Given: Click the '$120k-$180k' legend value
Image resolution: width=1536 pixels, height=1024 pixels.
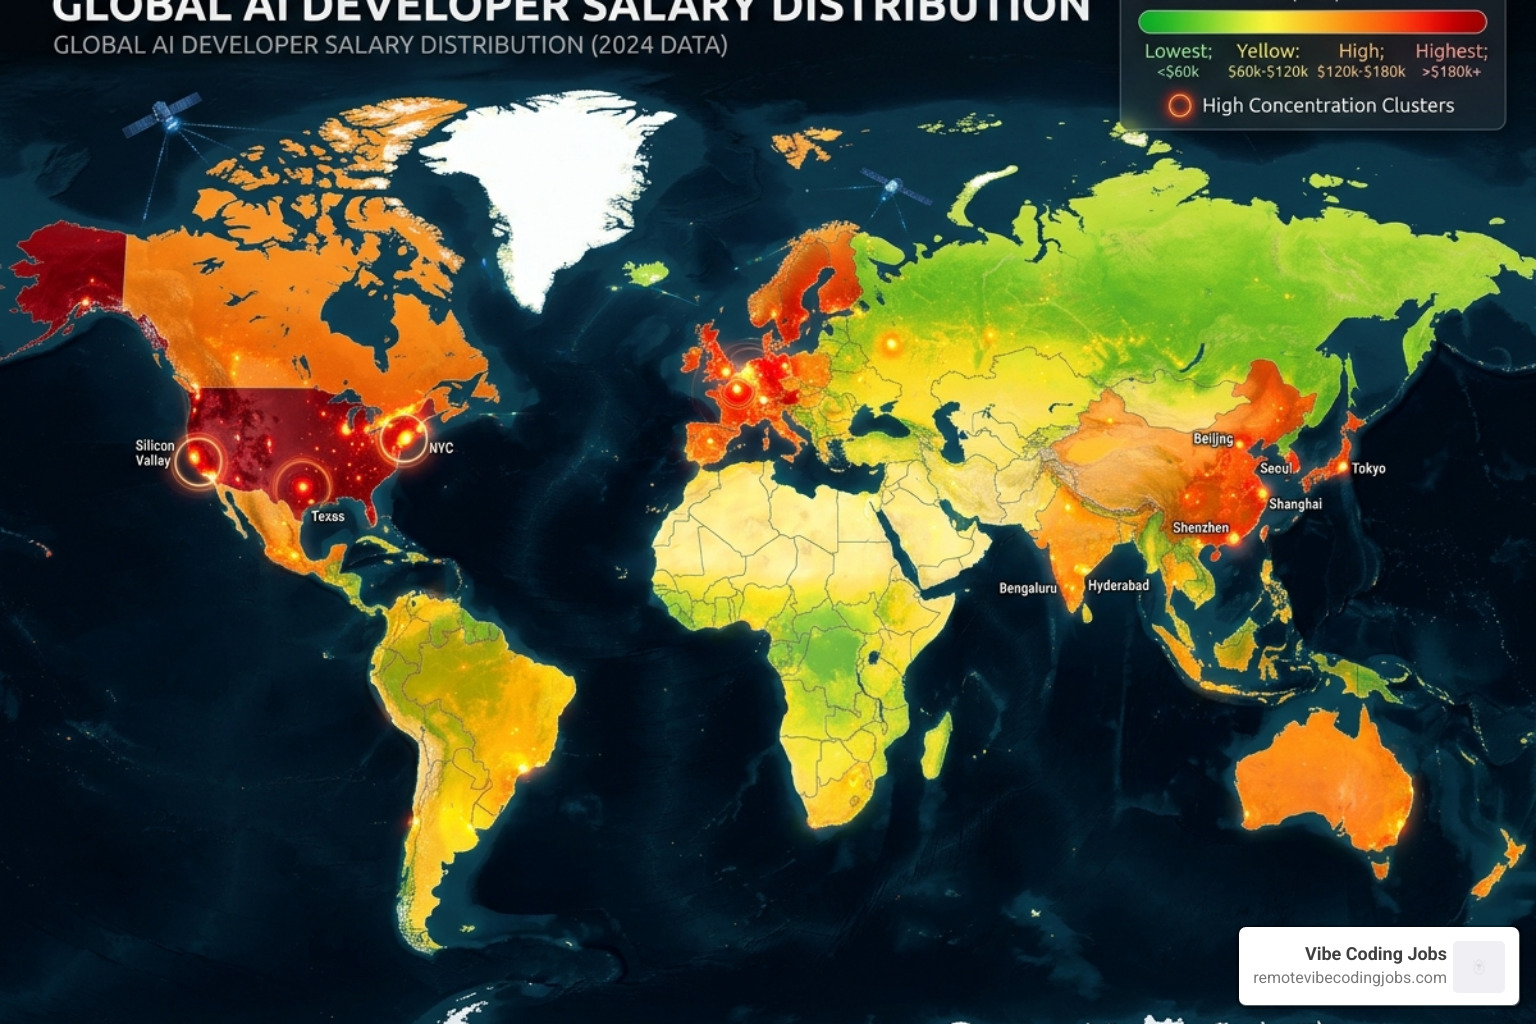Looking at the screenshot, I should tap(1361, 72).
